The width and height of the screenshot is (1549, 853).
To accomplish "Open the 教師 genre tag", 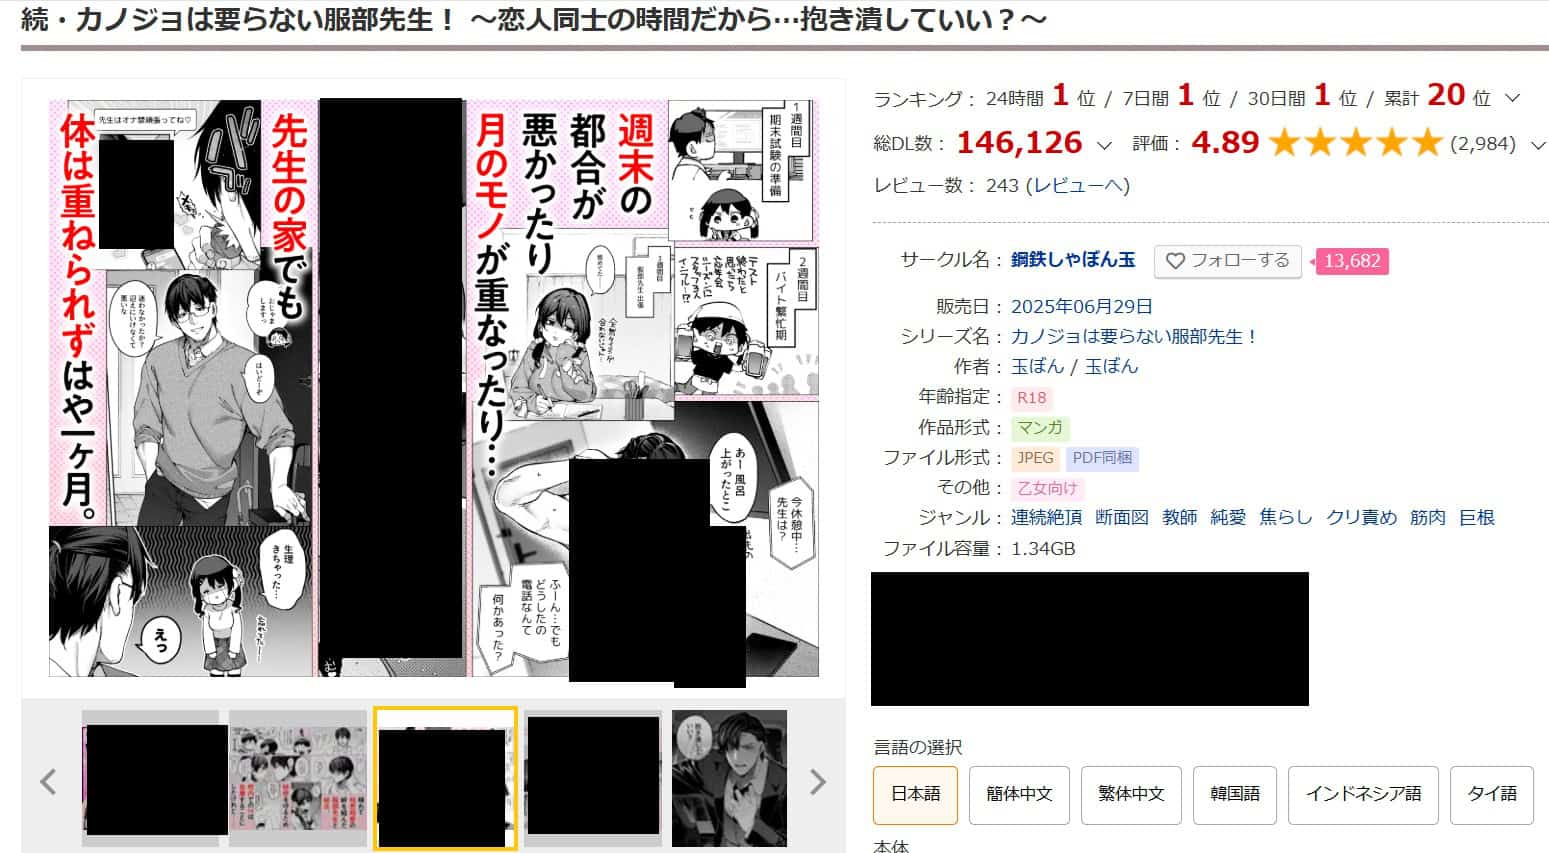I will tap(1179, 517).
